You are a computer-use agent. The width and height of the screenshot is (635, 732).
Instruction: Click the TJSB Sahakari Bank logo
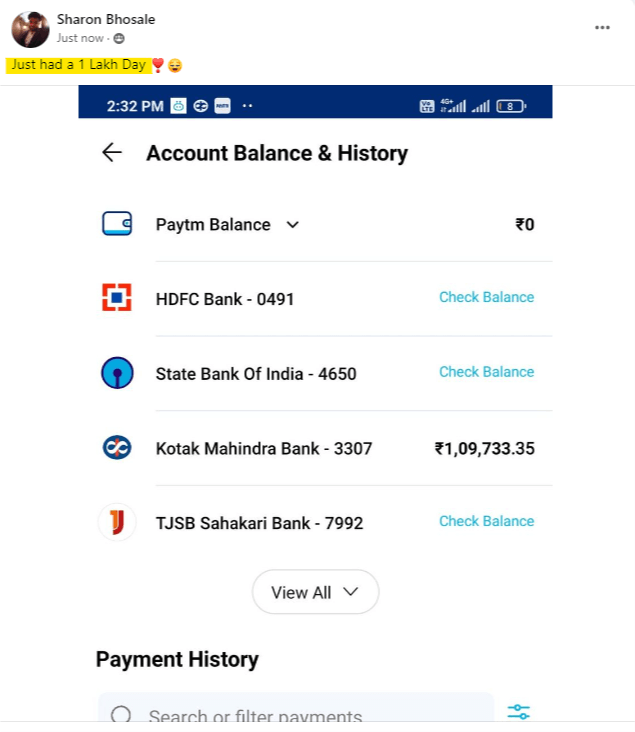coord(117,522)
